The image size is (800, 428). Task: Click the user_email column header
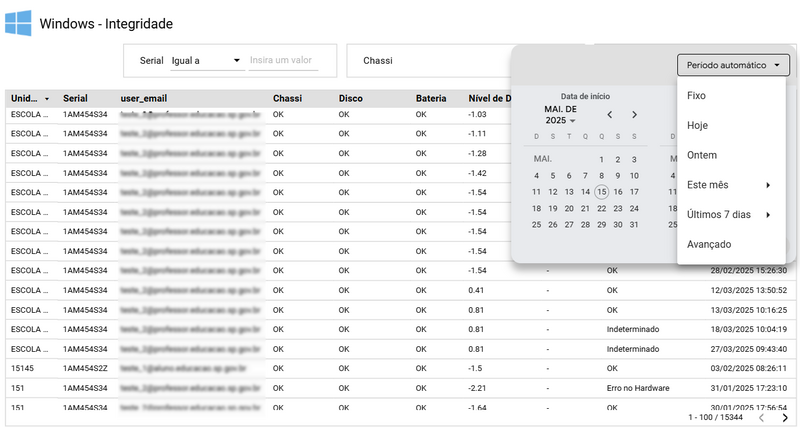tap(144, 98)
